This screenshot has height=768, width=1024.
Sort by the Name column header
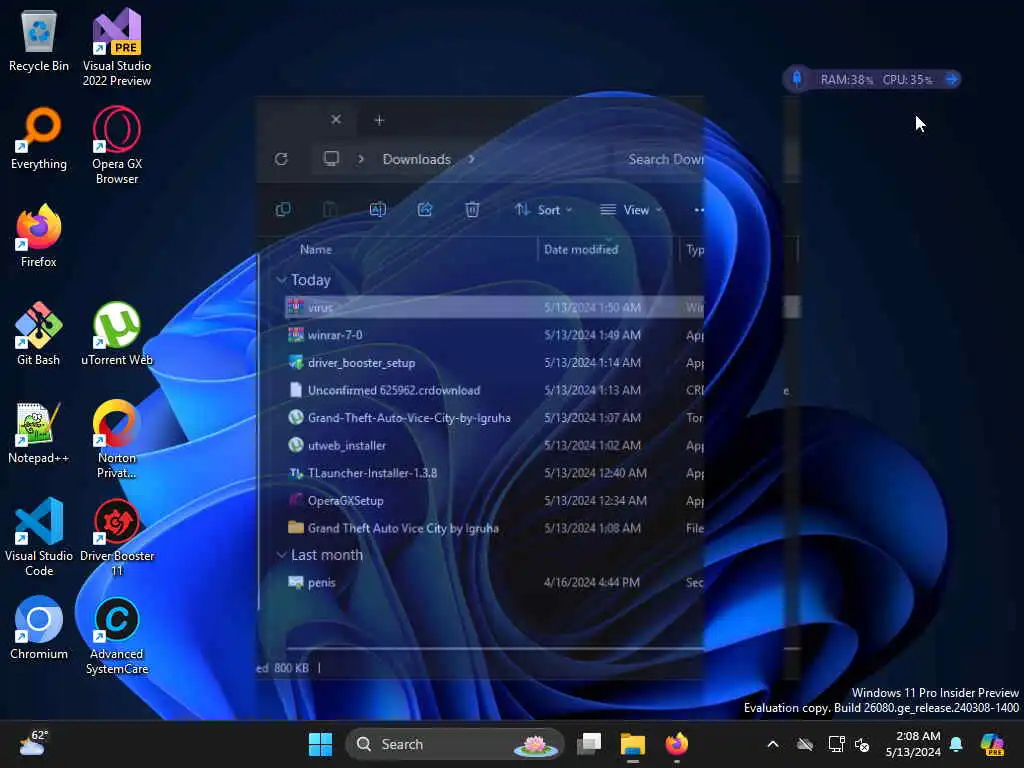tap(315, 249)
